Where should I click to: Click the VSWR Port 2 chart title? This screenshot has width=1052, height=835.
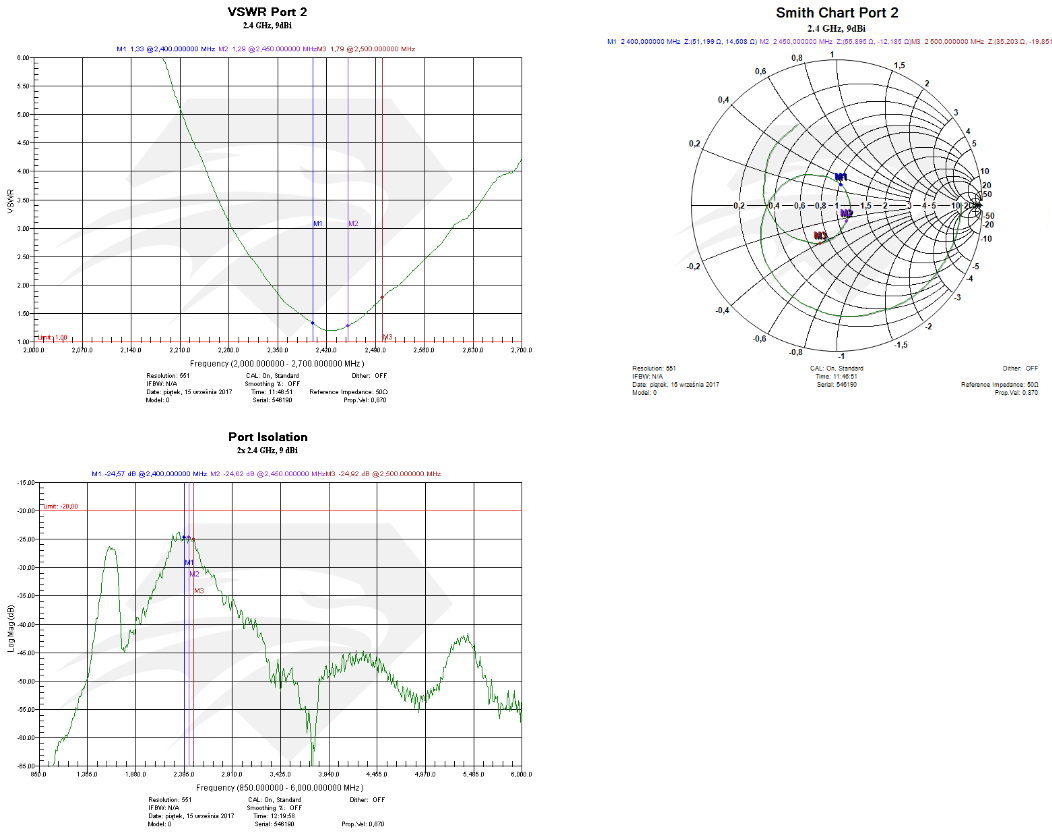[x=267, y=12]
